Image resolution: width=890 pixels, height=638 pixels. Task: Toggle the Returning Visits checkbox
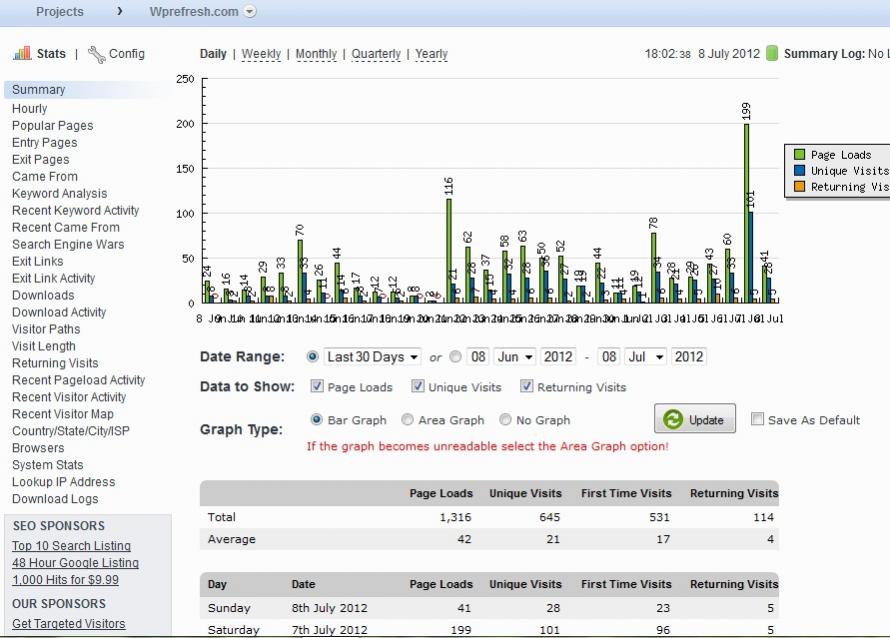coord(527,387)
